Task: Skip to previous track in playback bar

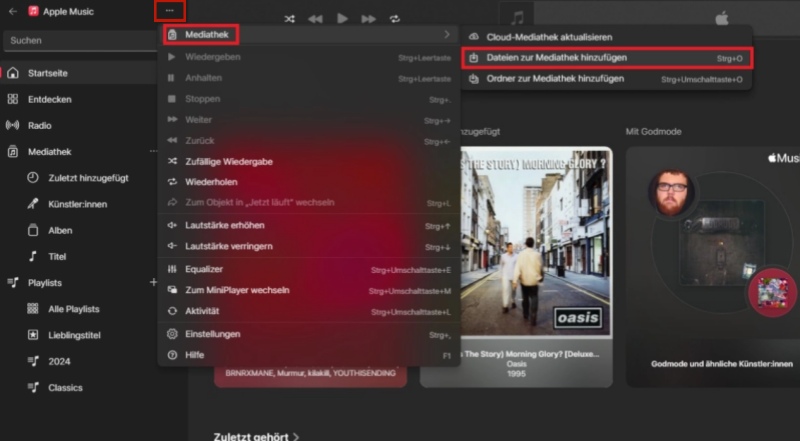Action: 315,19
